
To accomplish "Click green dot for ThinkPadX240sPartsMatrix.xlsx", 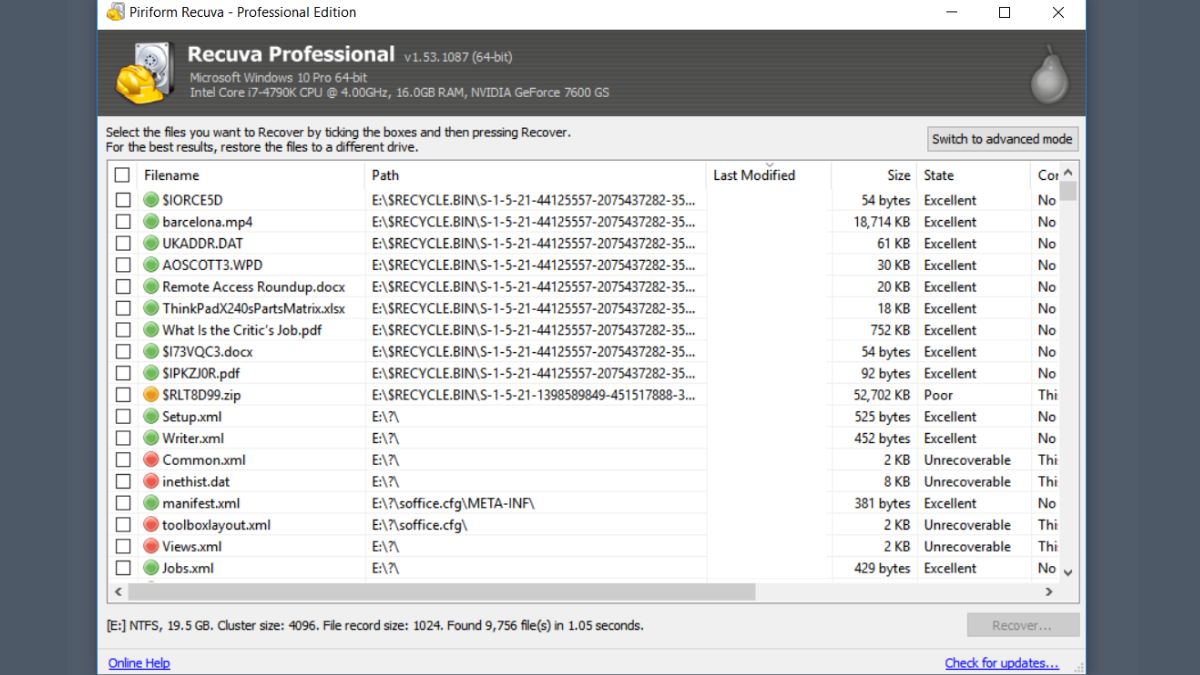I will pyautogui.click(x=152, y=308).
